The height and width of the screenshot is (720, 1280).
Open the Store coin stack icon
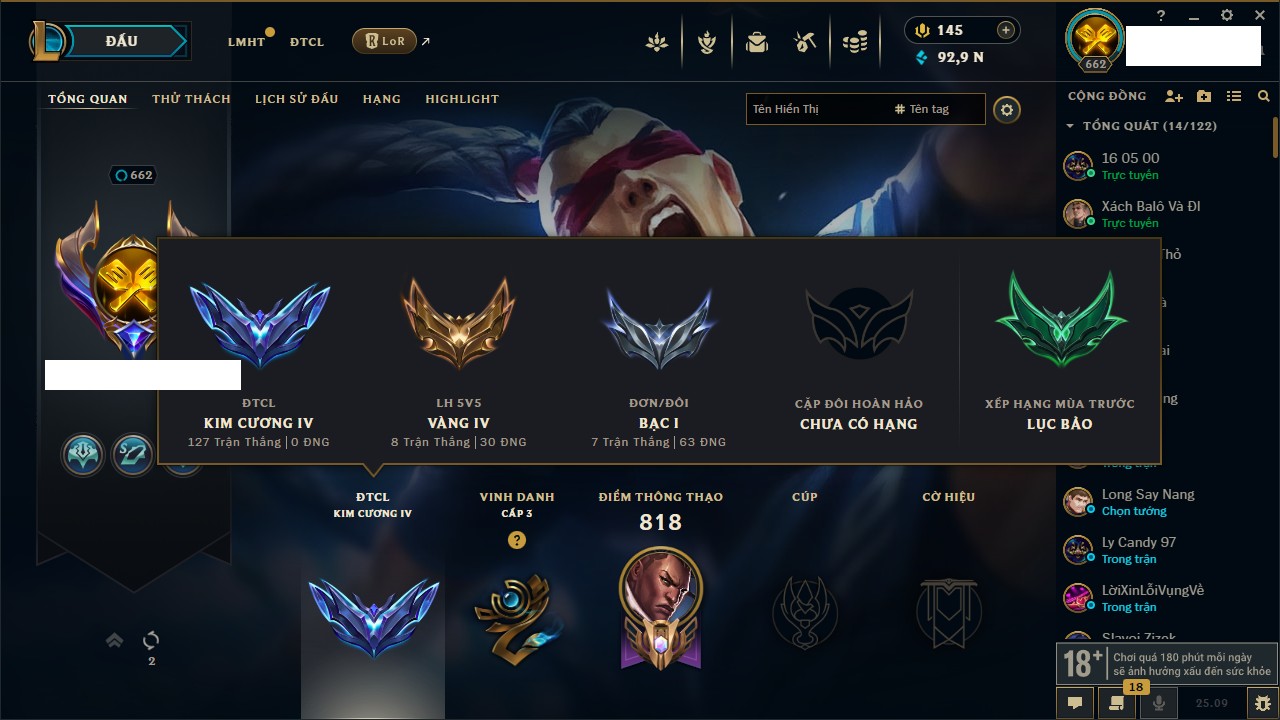point(854,42)
